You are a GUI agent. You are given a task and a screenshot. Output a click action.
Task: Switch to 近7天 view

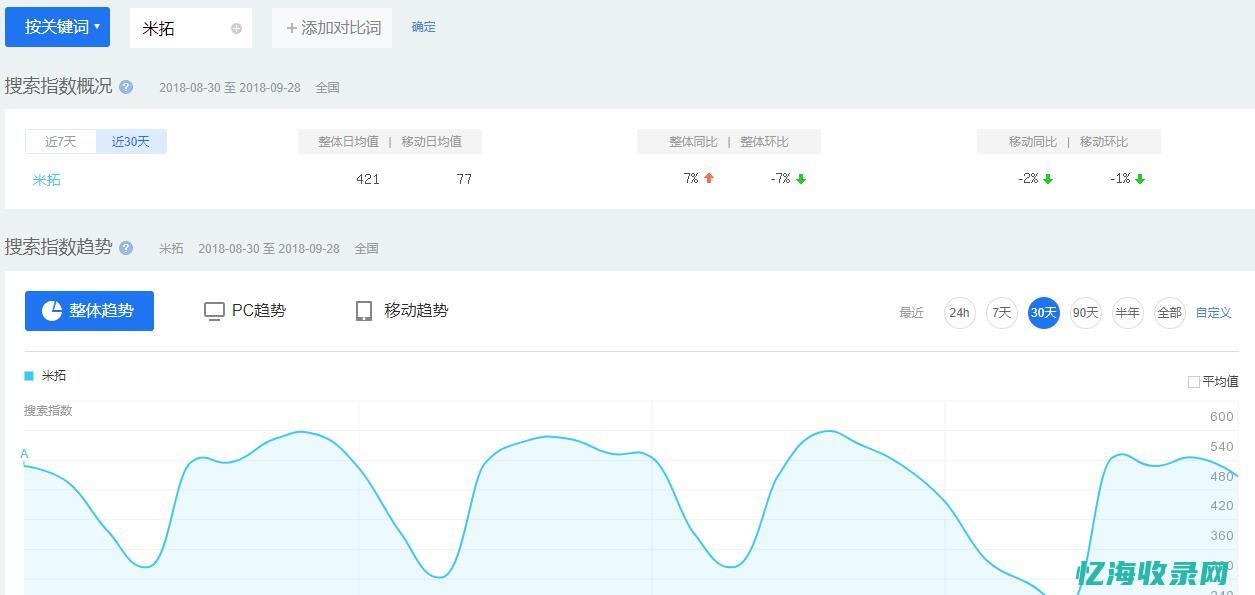[60, 141]
